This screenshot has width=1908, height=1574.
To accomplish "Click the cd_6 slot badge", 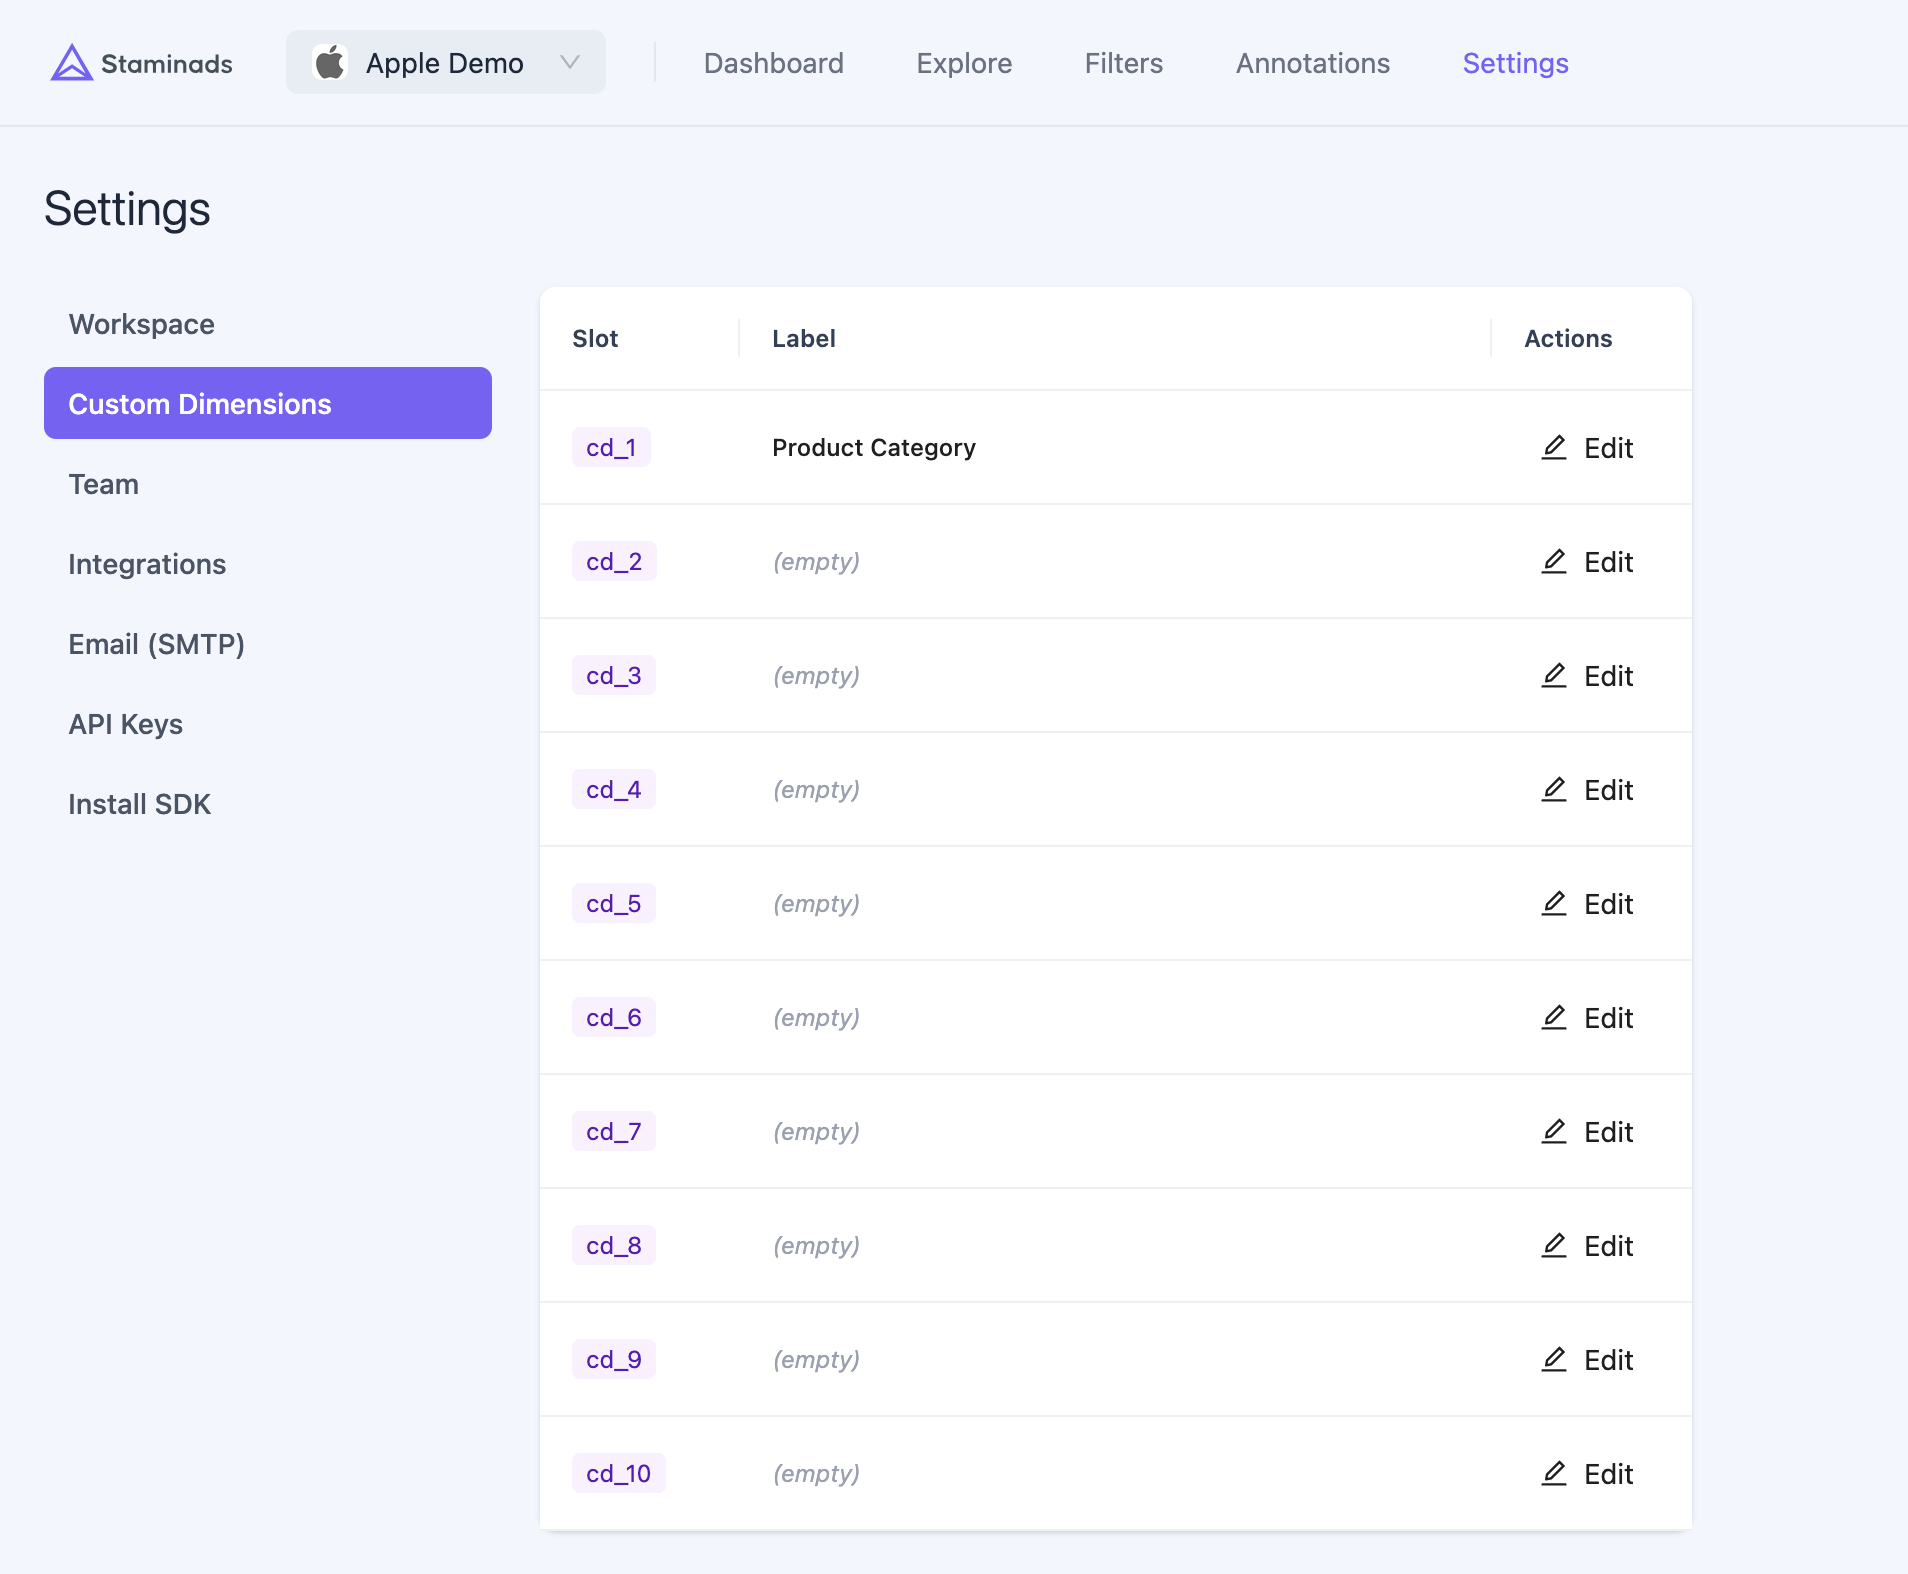I will click(x=614, y=1017).
